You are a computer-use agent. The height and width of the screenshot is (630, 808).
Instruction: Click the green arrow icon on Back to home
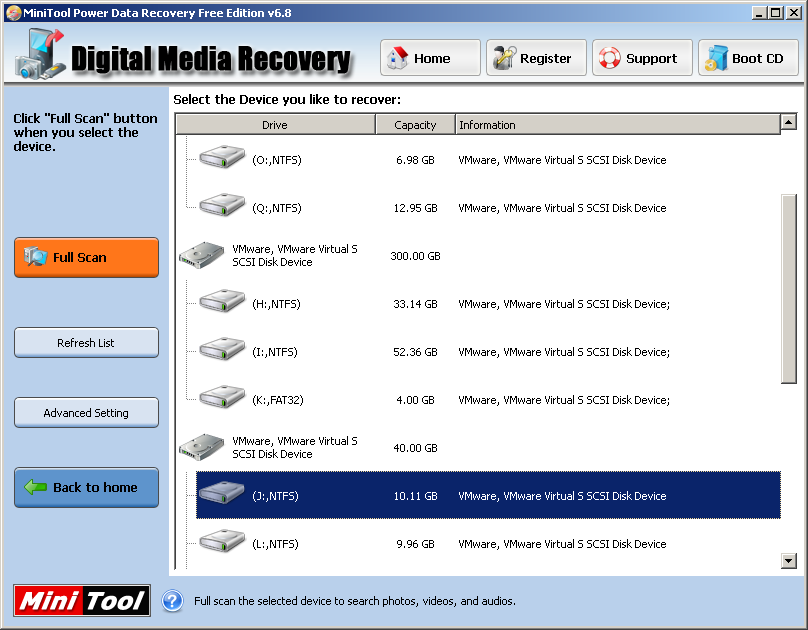click(x=36, y=487)
